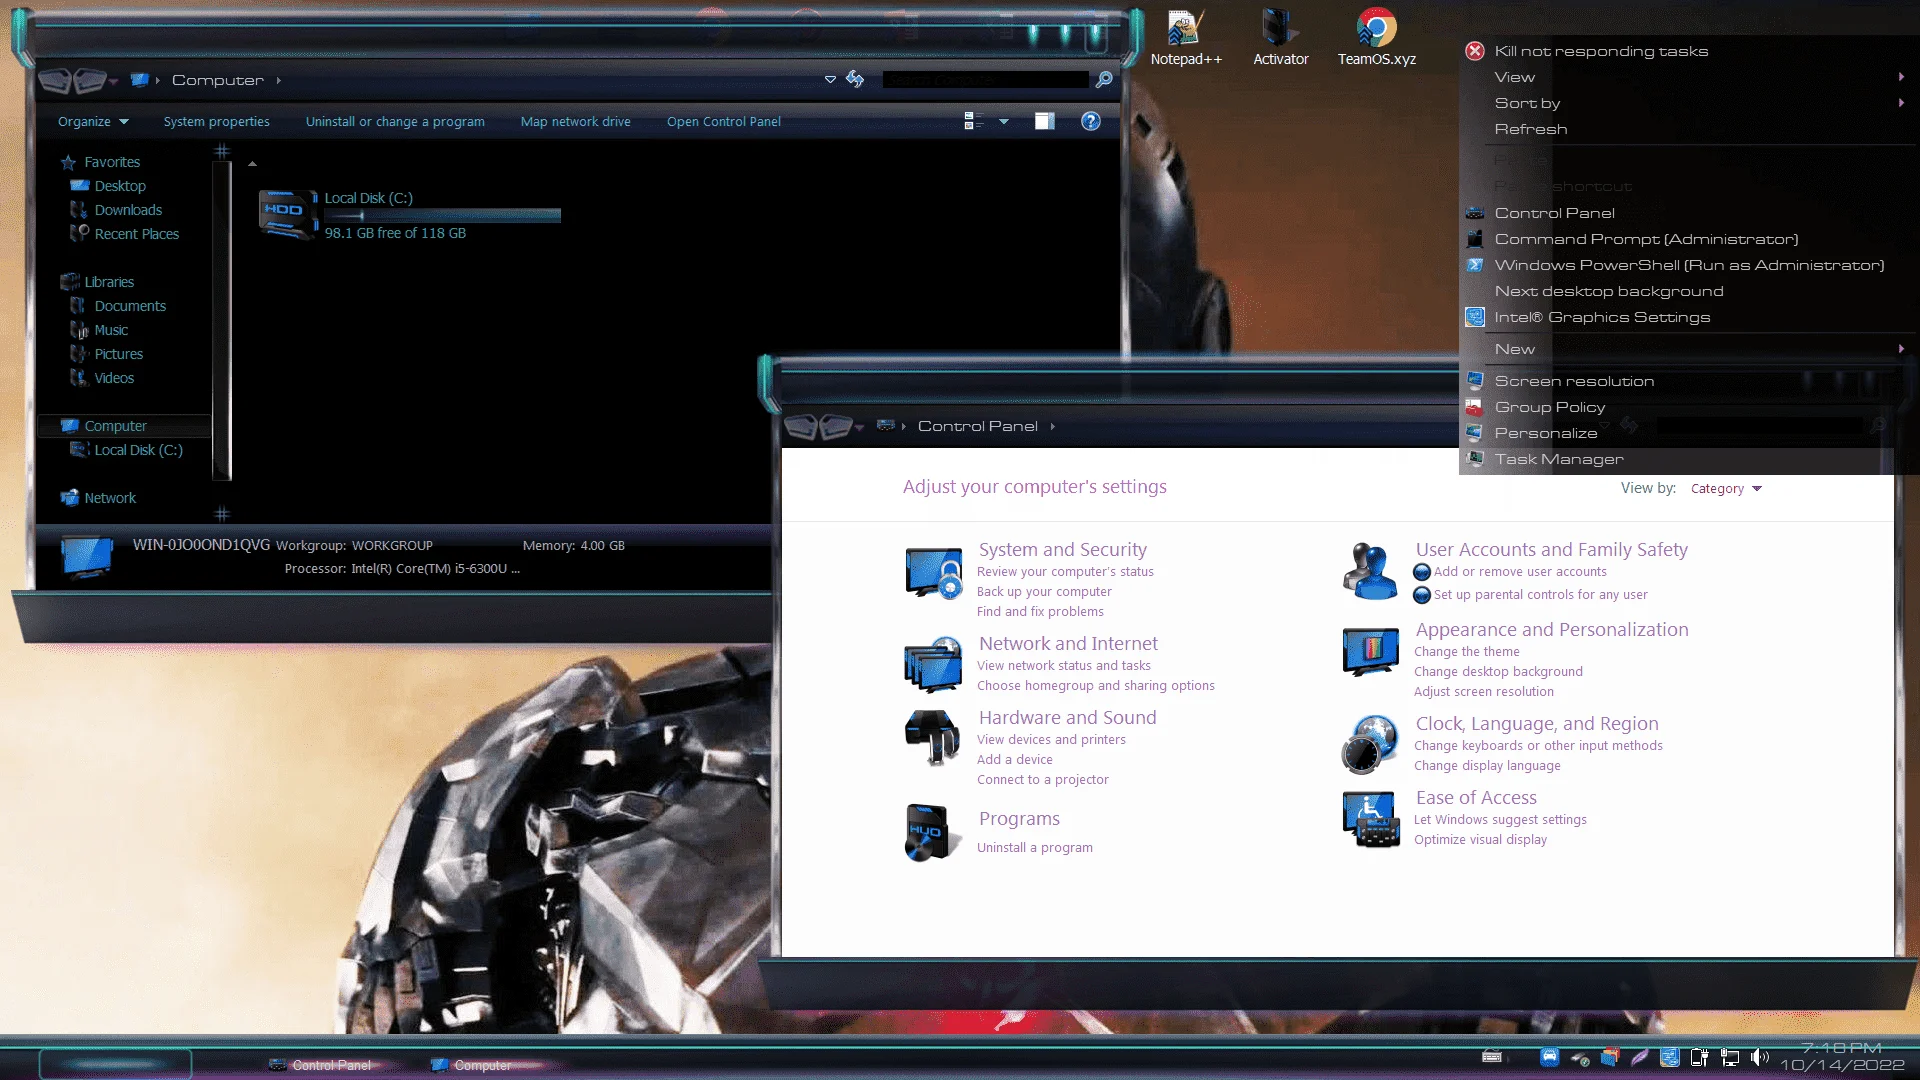
Task: Click the search box in Computer window
Action: pos(986,79)
